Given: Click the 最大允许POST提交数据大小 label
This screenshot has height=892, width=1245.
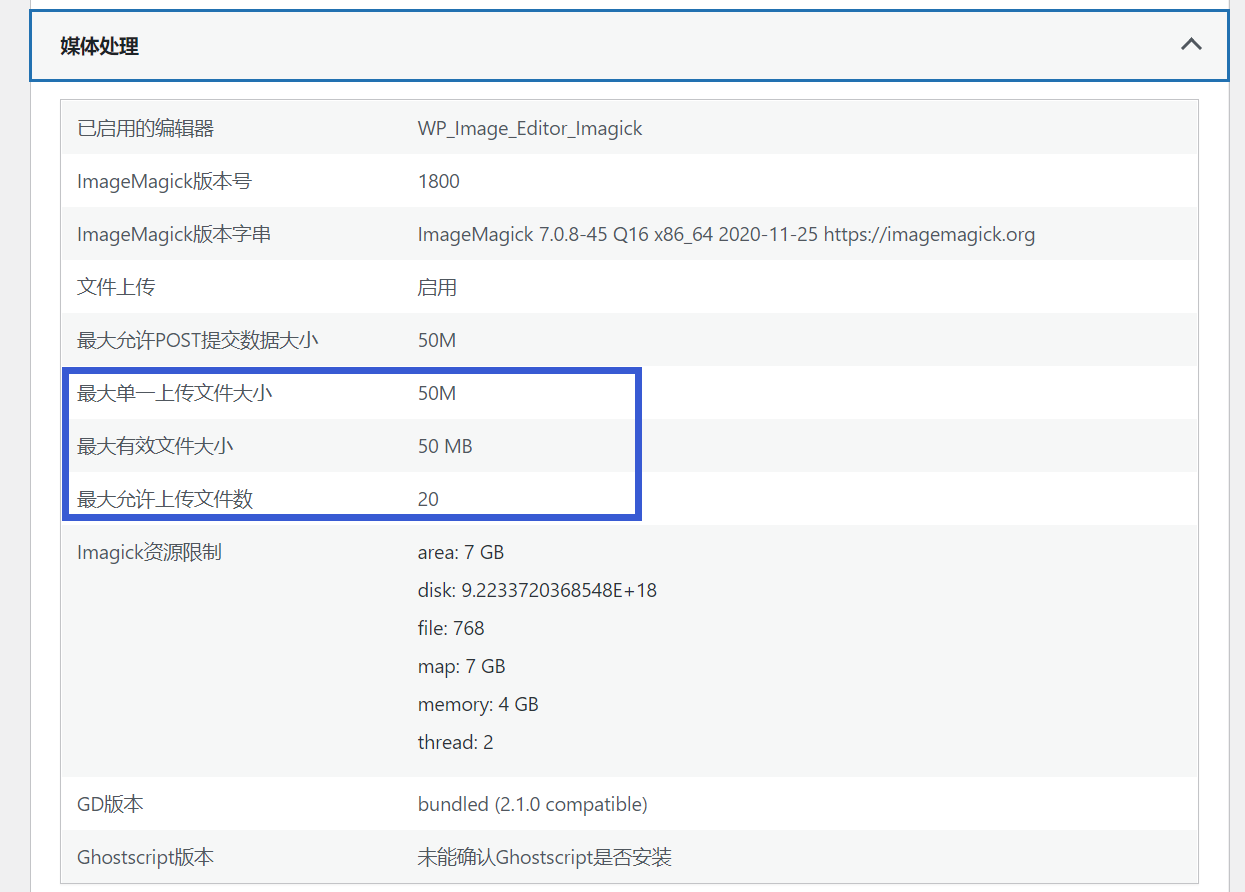Looking at the screenshot, I should [197, 340].
